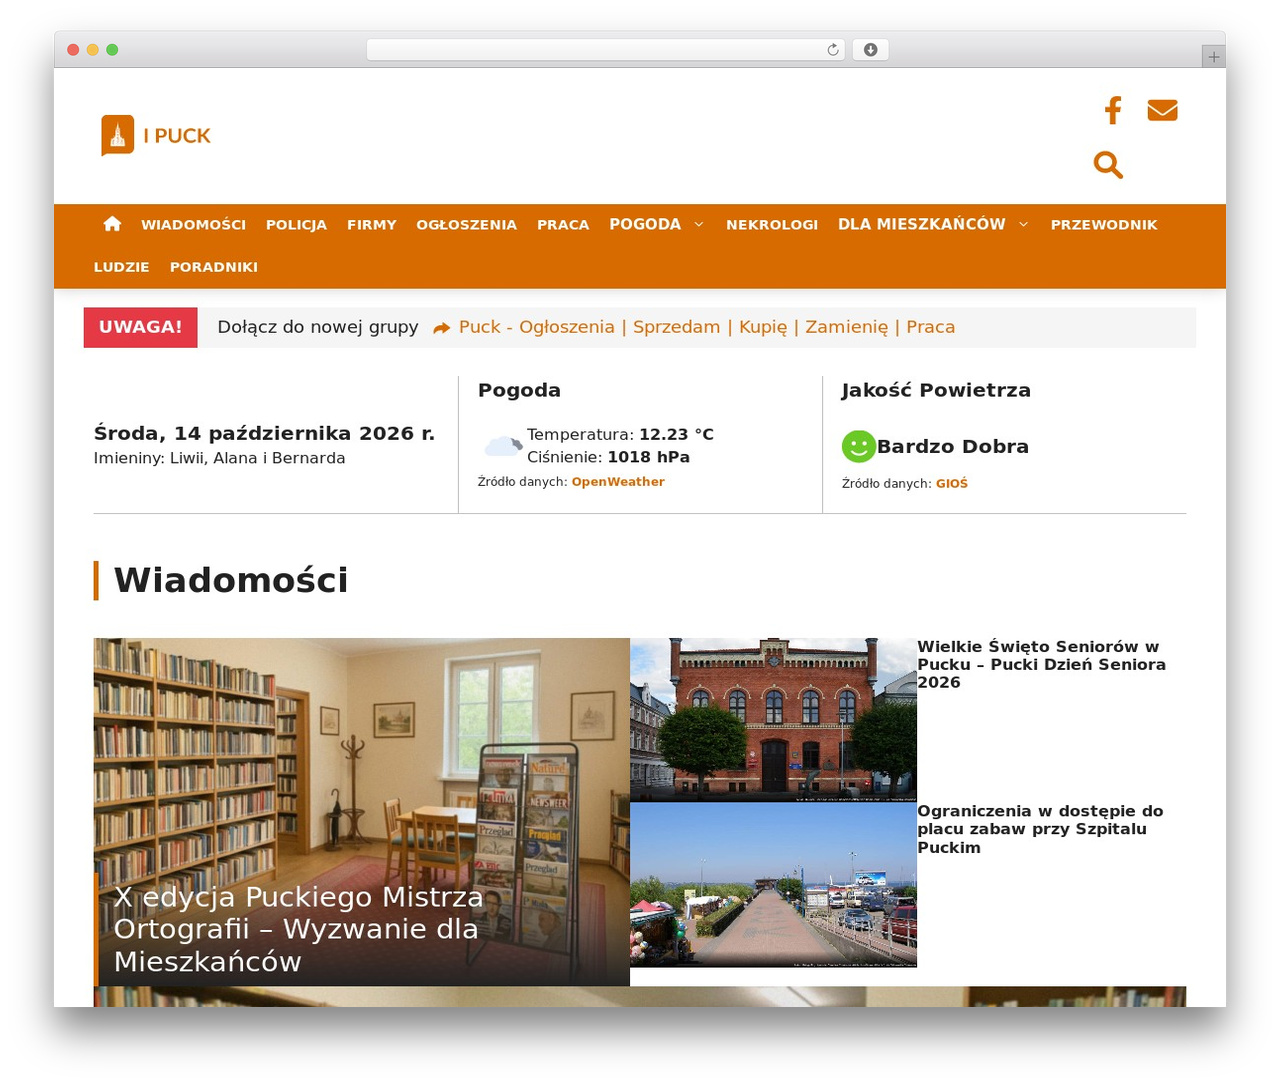
Task: Click the Dołącz do nowej grupy text
Action: [x=318, y=327]
